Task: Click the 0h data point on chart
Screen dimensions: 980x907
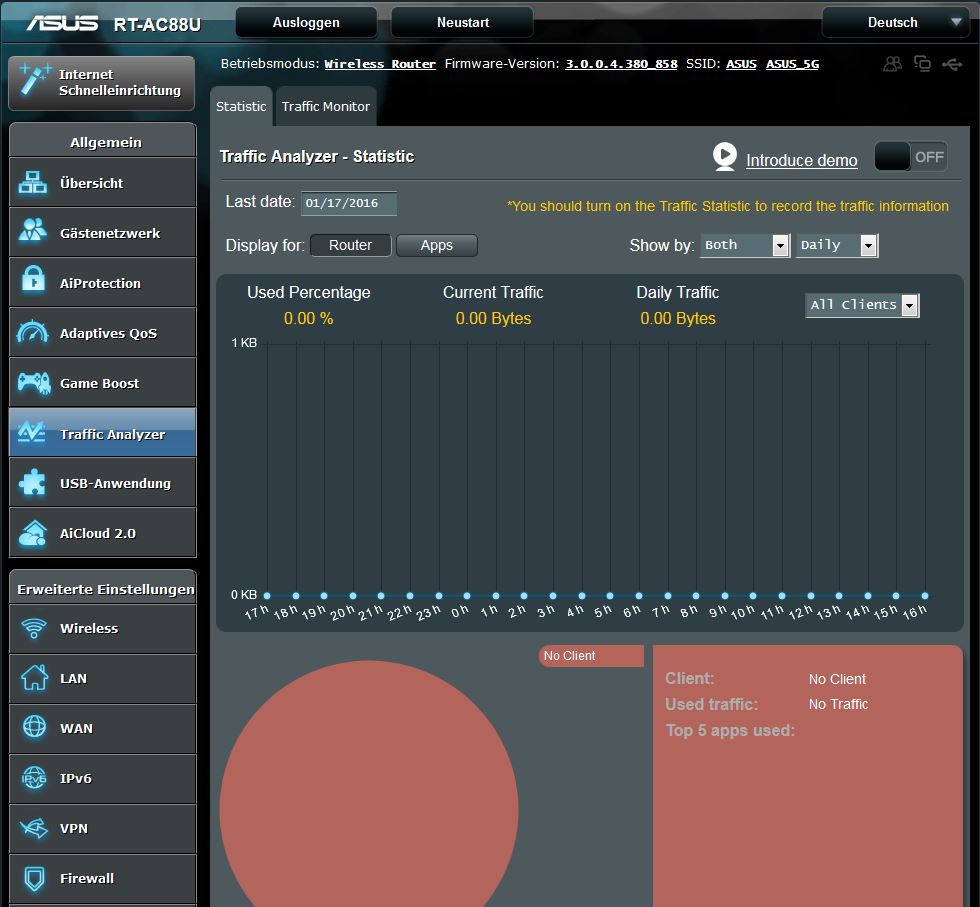Action: (x=467, y=596)
